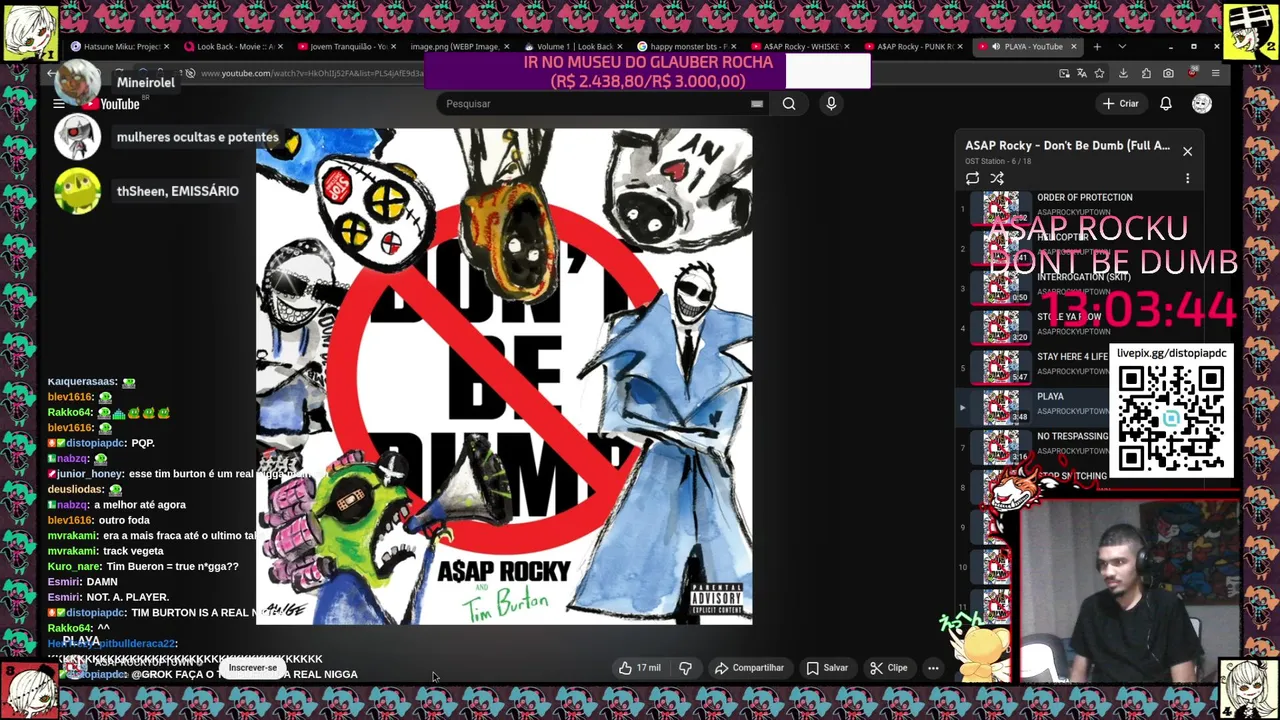Open the browser downloads icon
This screenshot has height=720, width=1280.
[1123, 73]
